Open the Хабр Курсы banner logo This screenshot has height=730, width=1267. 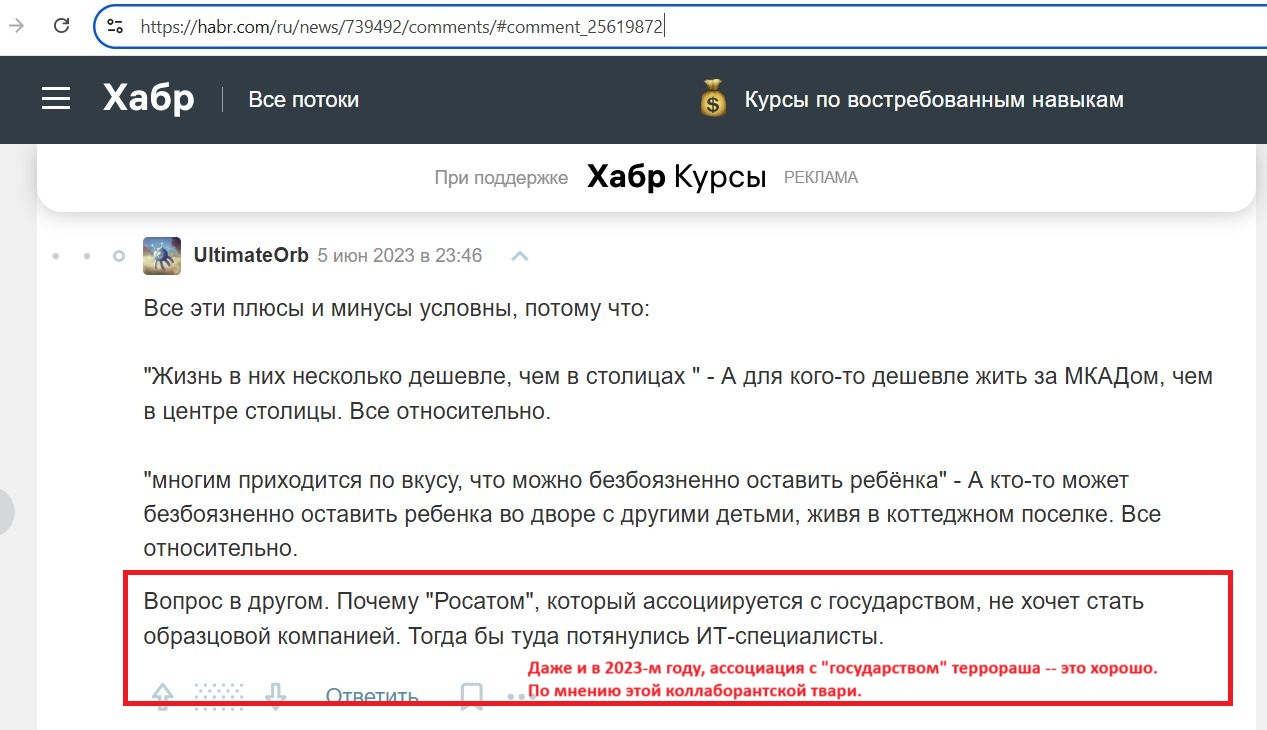coord(676,177)
